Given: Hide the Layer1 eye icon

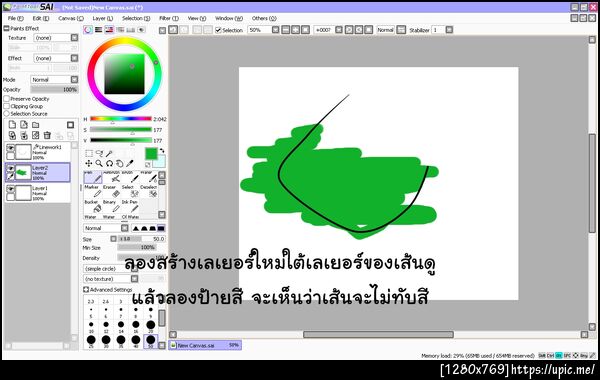Looking at the screenshot, I should pos(10,189).
